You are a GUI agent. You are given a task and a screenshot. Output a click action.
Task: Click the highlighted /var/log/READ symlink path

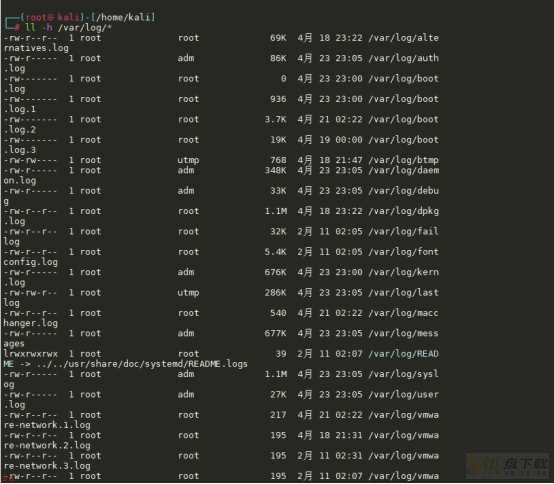[x=403, y=354]
